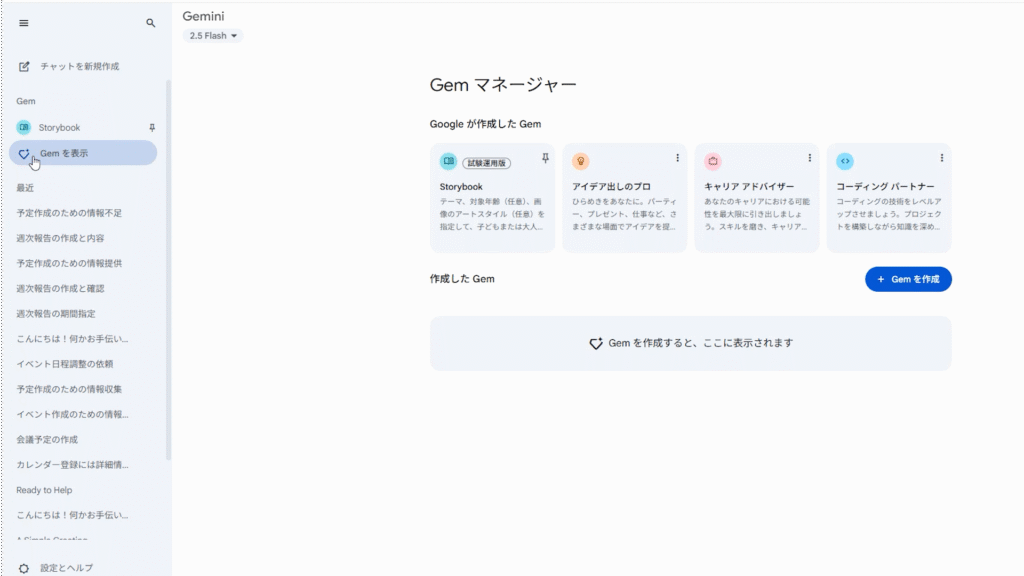
Task: Click the キャリア アドバイザー card icon
Action: (x=713, y=161)
